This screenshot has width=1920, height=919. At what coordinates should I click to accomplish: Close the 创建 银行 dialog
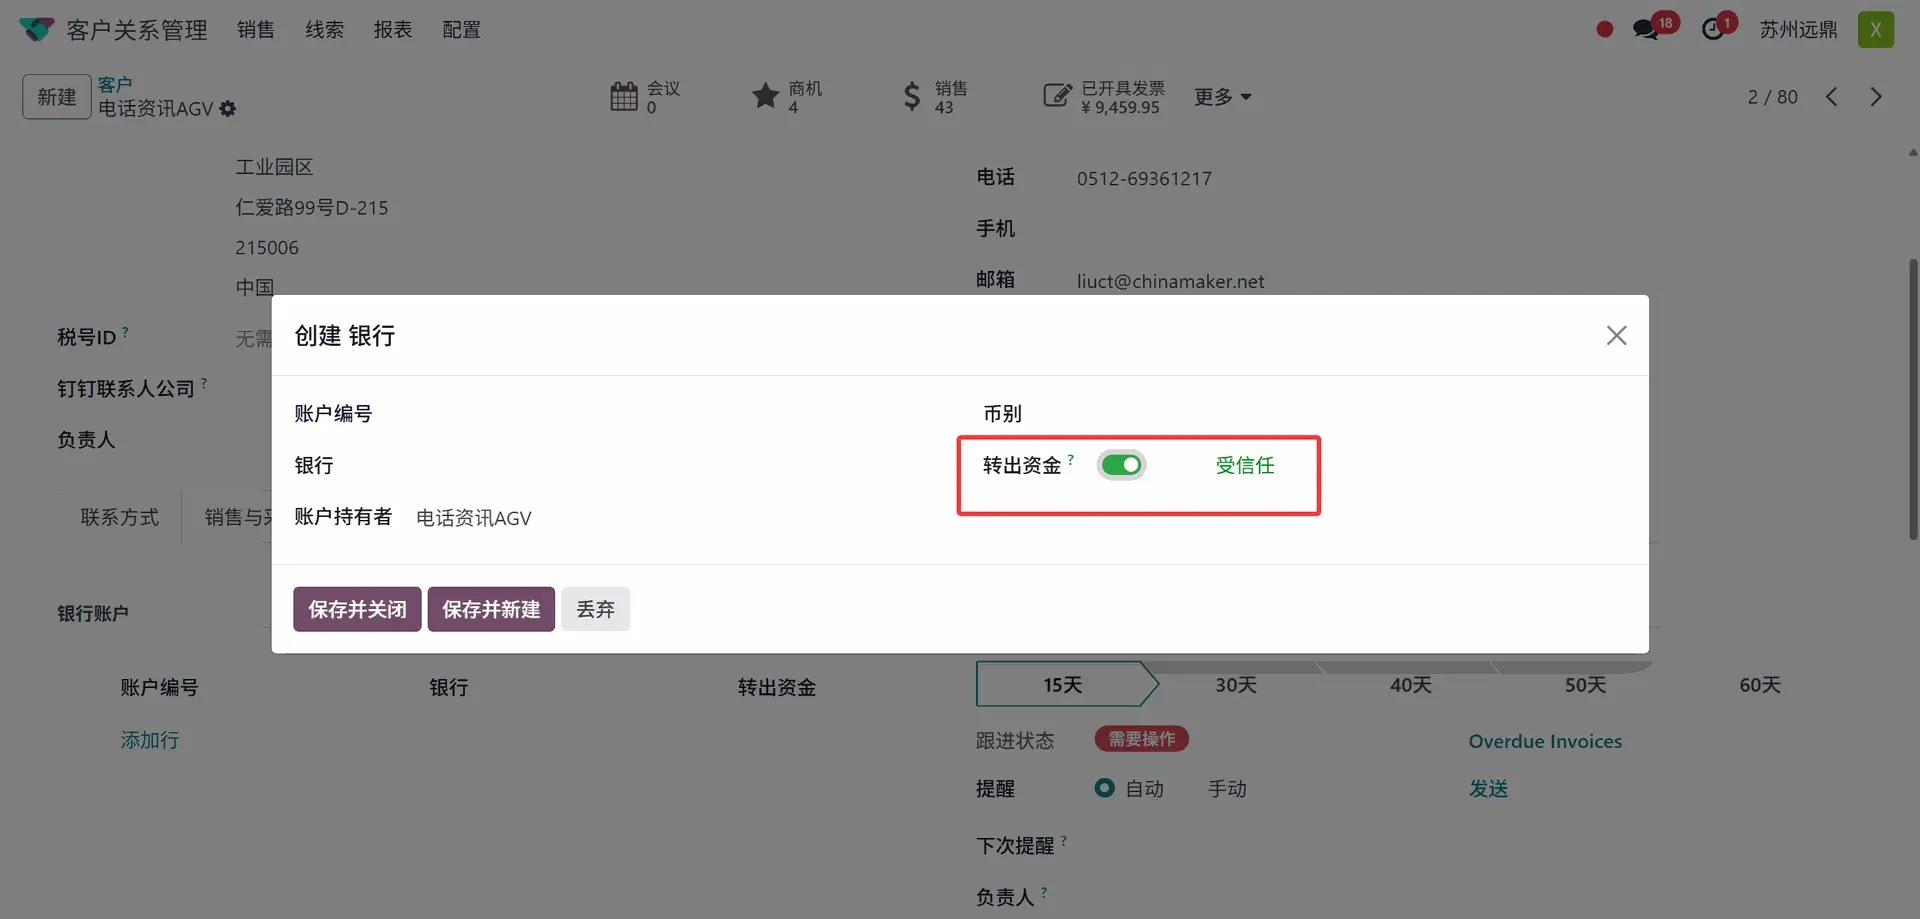point(1616,336)
